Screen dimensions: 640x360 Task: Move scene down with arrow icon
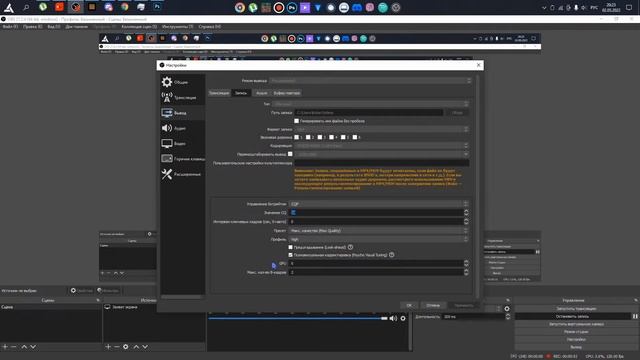33,347
